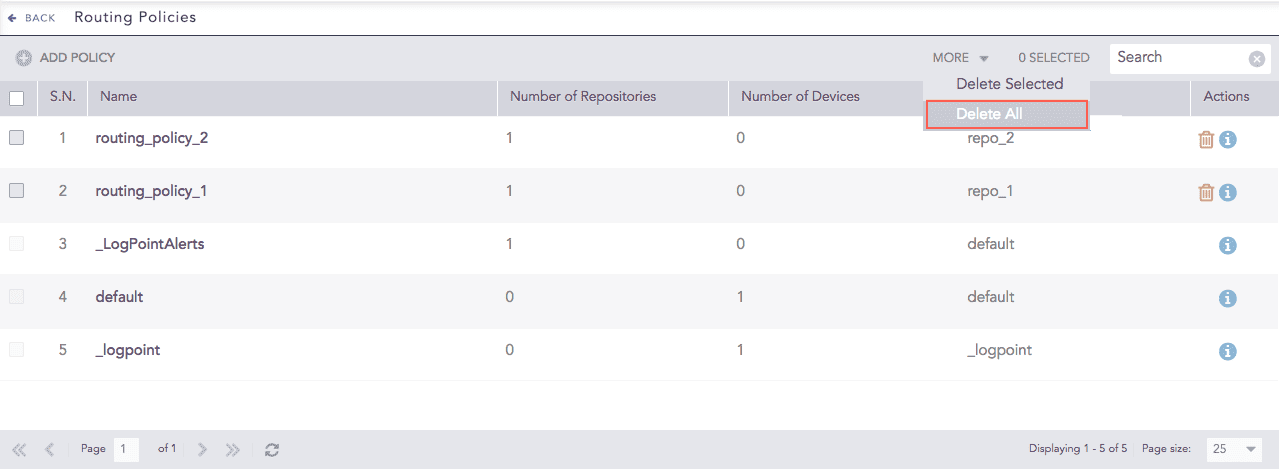Open info icon for _LogPointAlerts policy
The image size is (1279, 469).
1228,245
